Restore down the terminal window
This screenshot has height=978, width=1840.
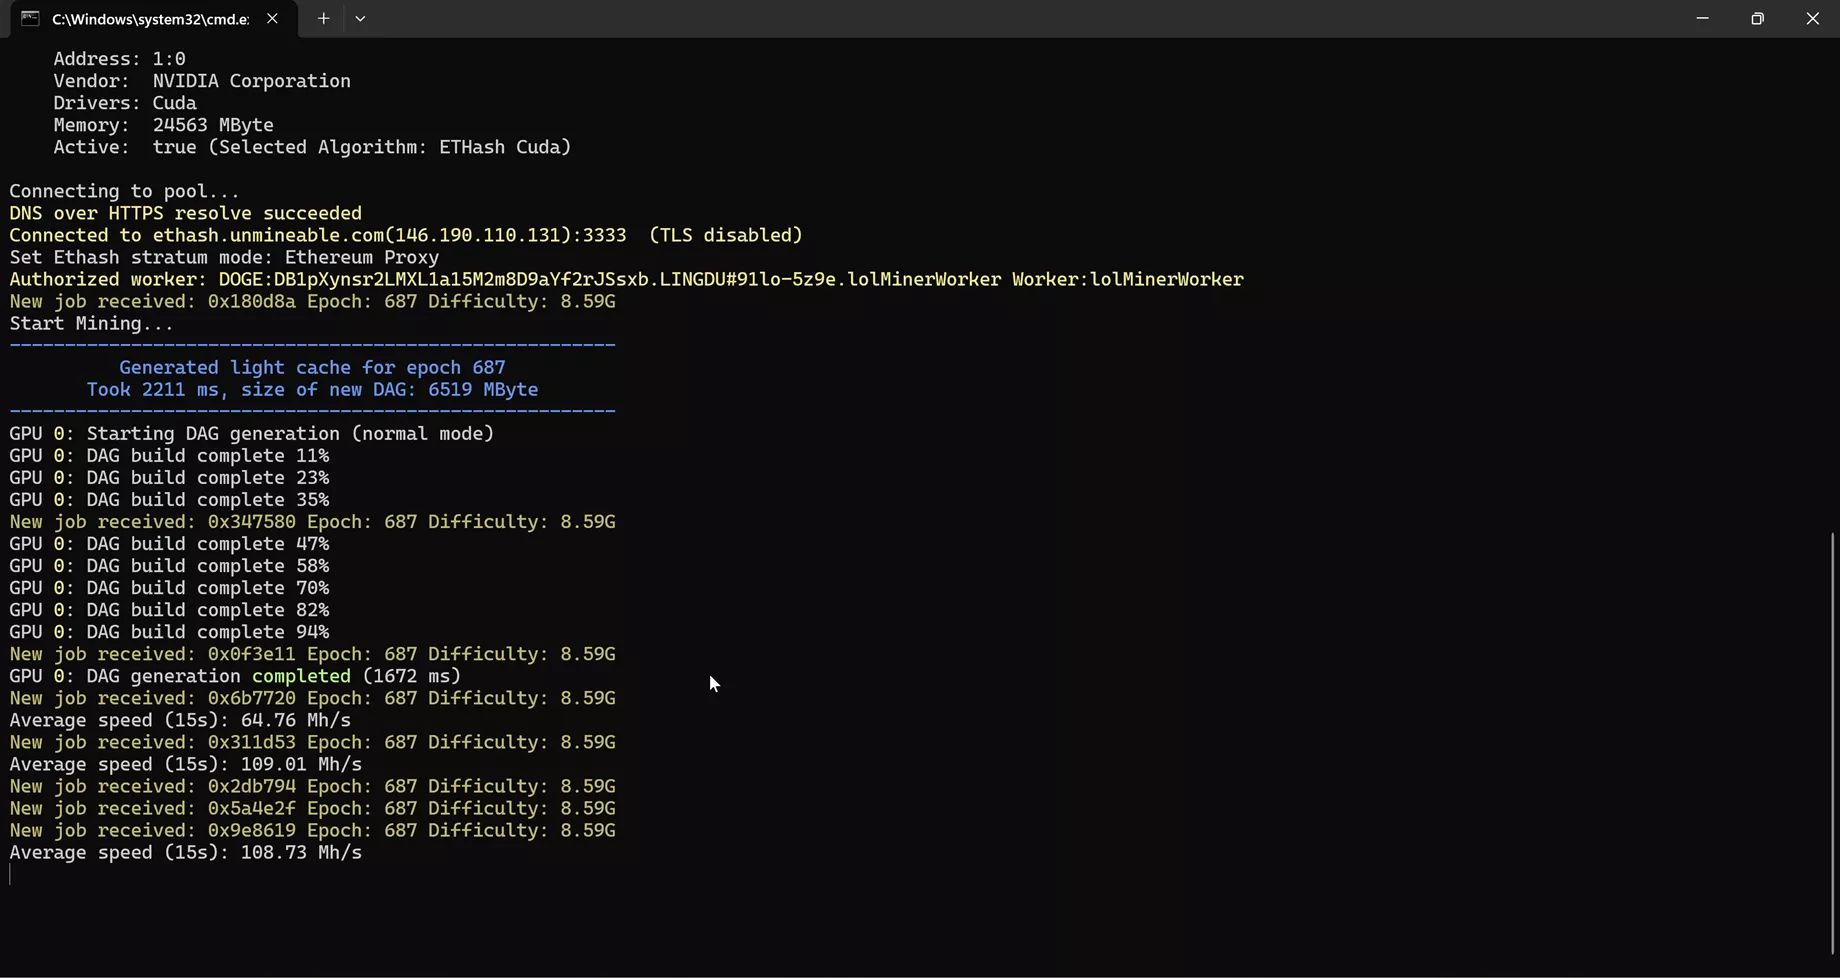click(x=1757, y=19)
